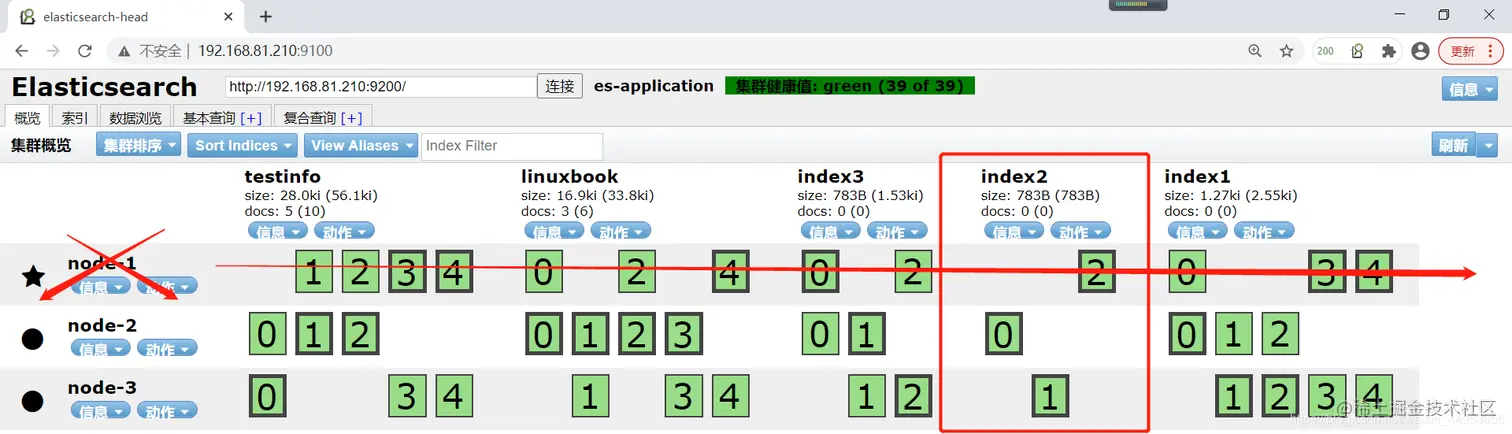
Task: Switch to the 数据浏览 tab
Action: click(x=135, y=117)
